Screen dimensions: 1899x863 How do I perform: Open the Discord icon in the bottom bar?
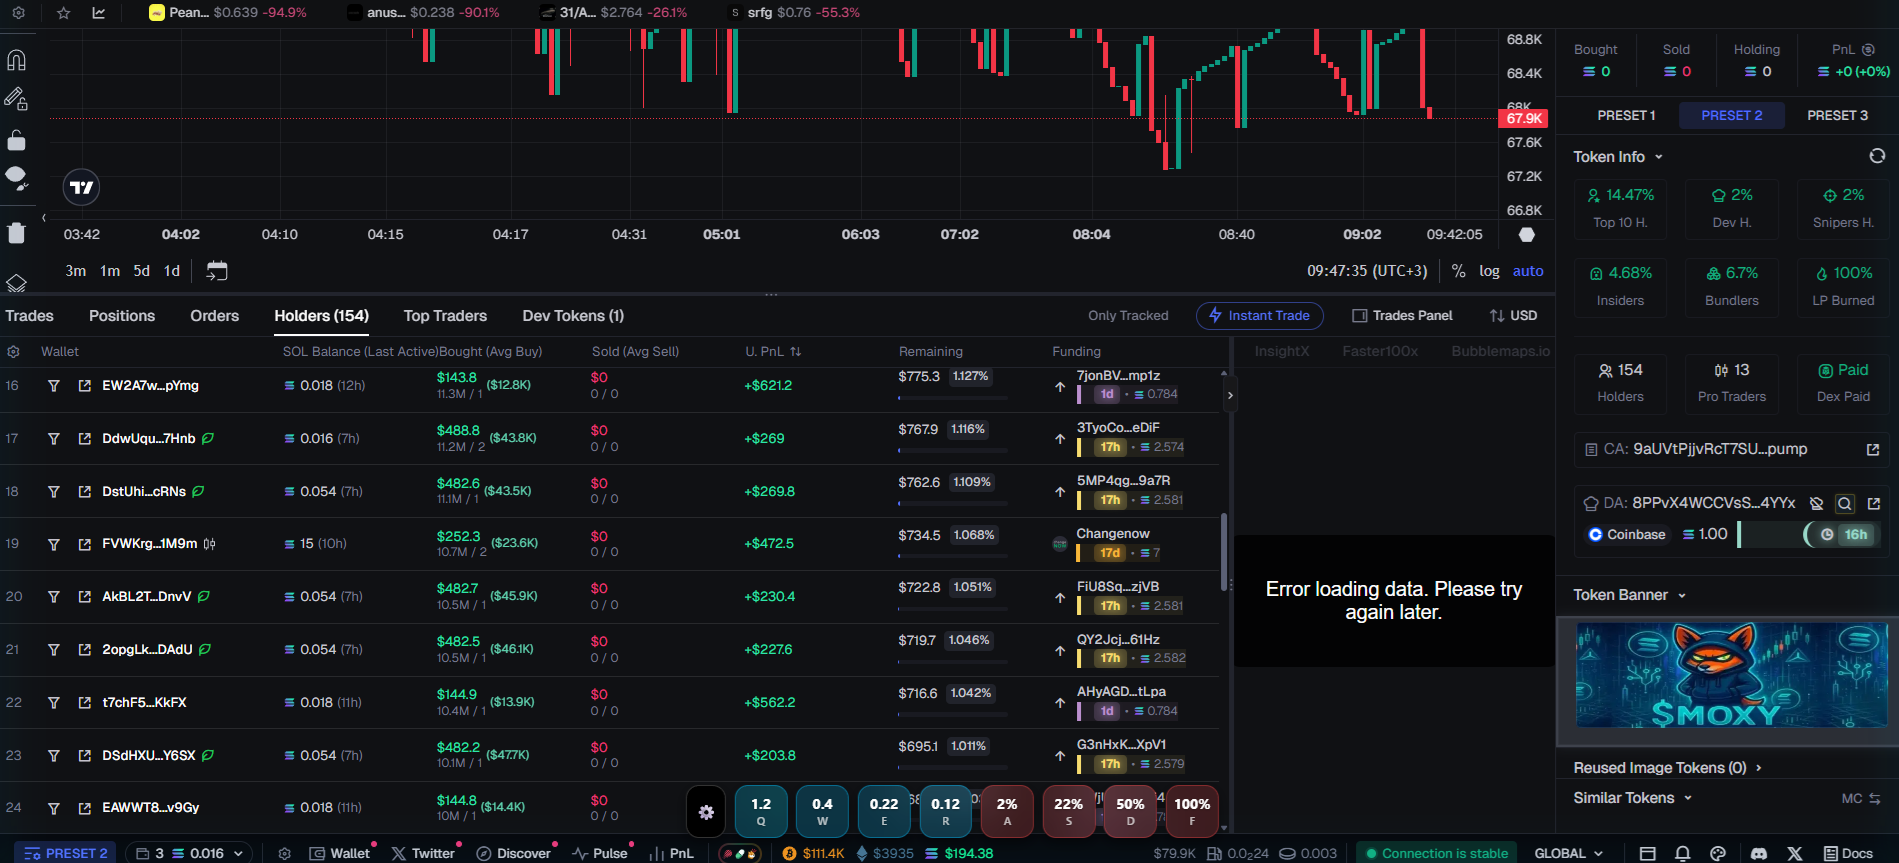[1758, 853]
